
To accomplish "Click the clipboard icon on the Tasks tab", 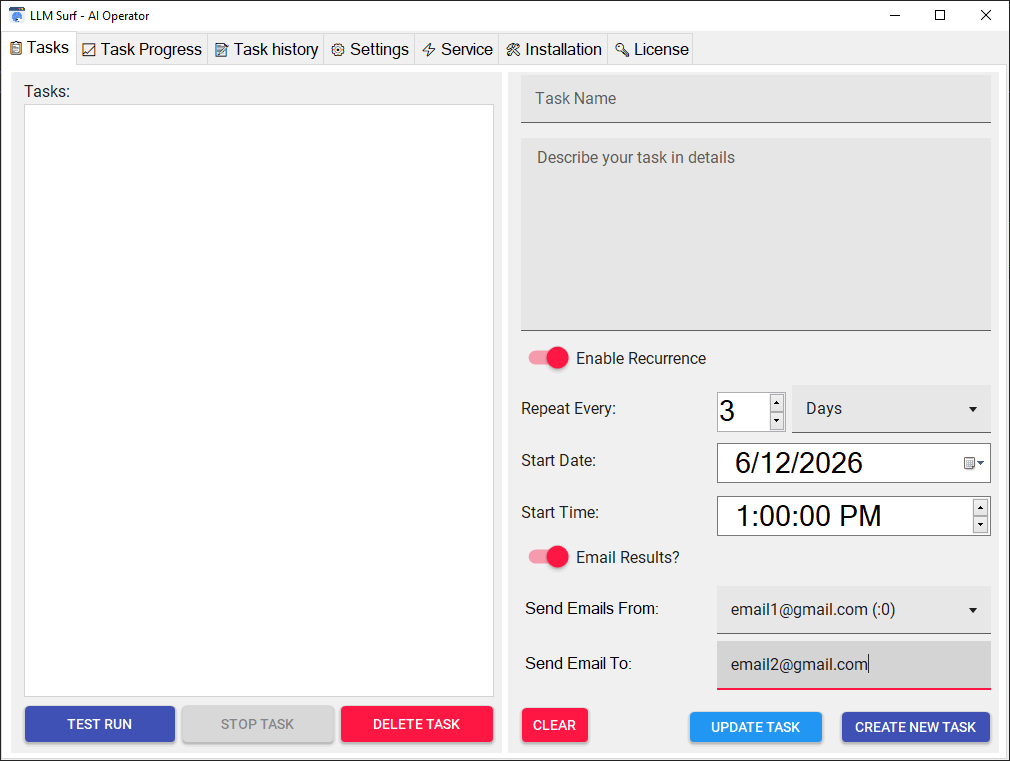I will pyautogui.click(x=15, y=47).
